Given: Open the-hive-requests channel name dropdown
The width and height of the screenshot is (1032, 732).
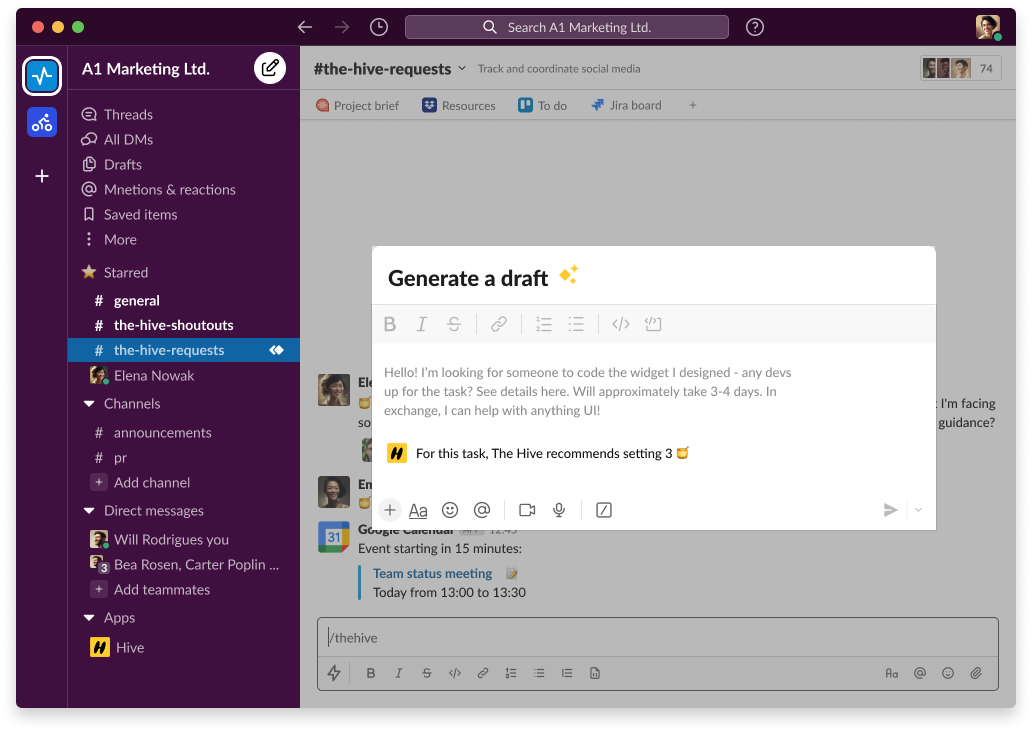Looking at the screenshot, I should (x=461, y=69).
